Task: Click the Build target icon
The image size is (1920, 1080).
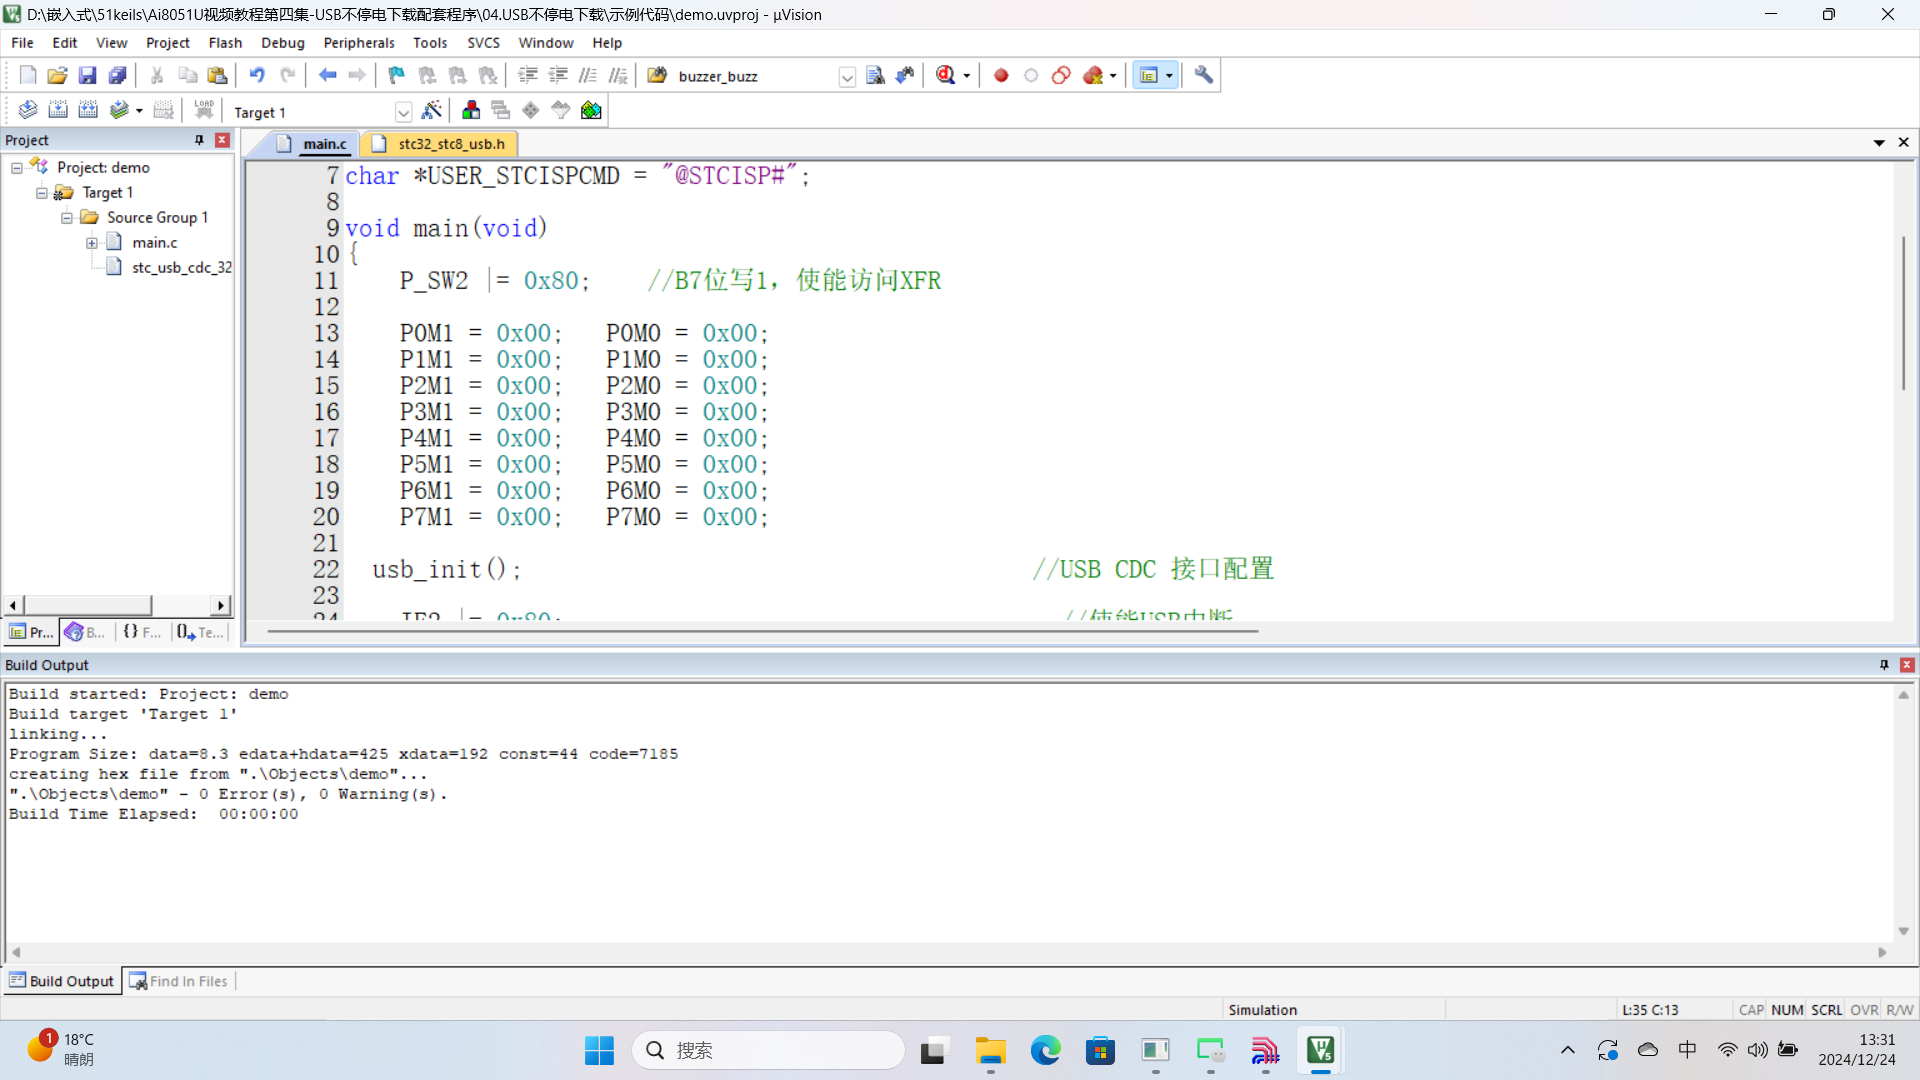Action: pyautogui.click(x=58, y=110)
